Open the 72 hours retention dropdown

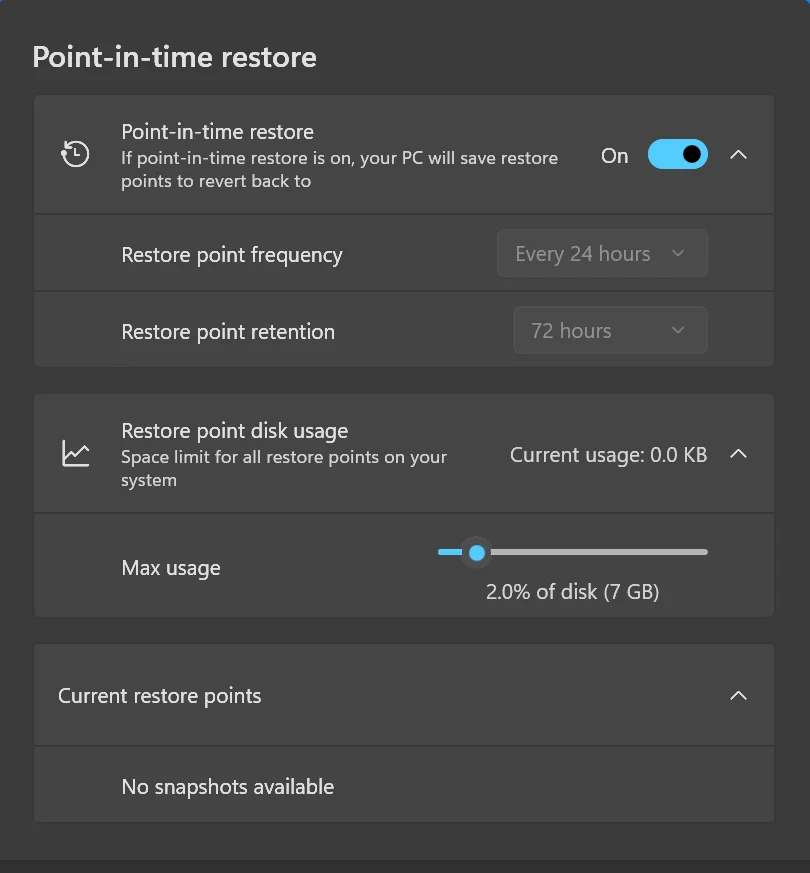[x=610, y=330]
